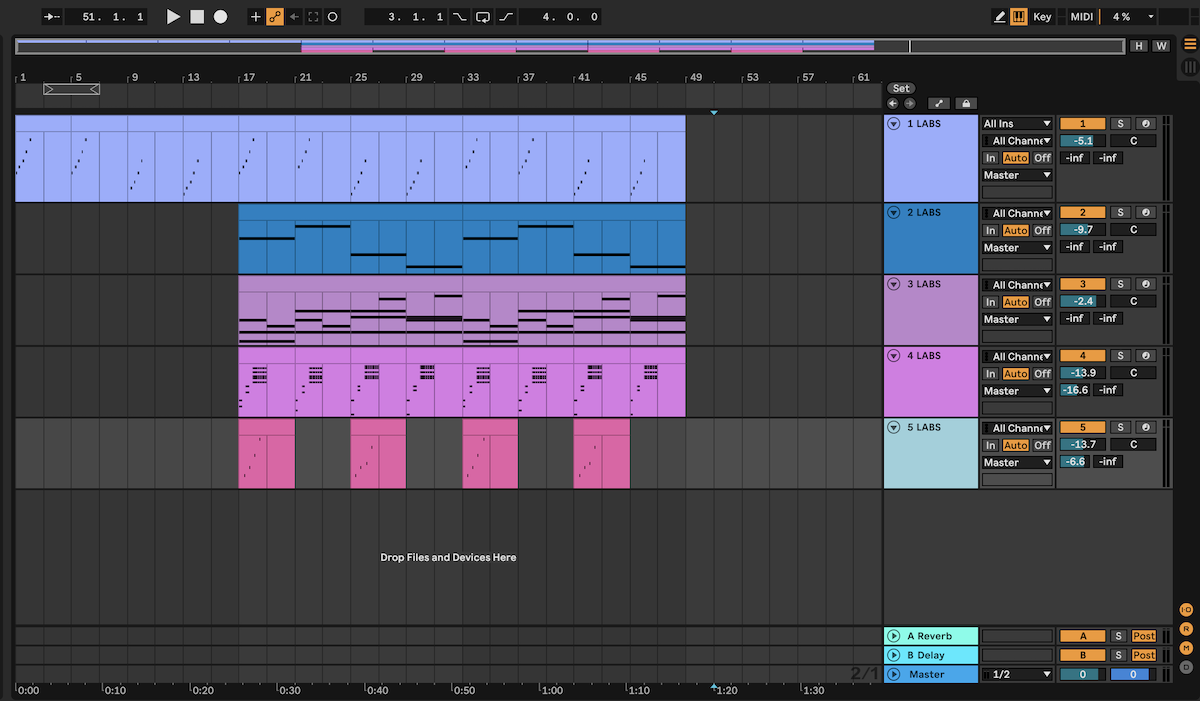The height and width of the screenshot is (701, 1200).
Task: Toggle the Computer MIDI Keyboard icon
Action: coord(1019,17)
